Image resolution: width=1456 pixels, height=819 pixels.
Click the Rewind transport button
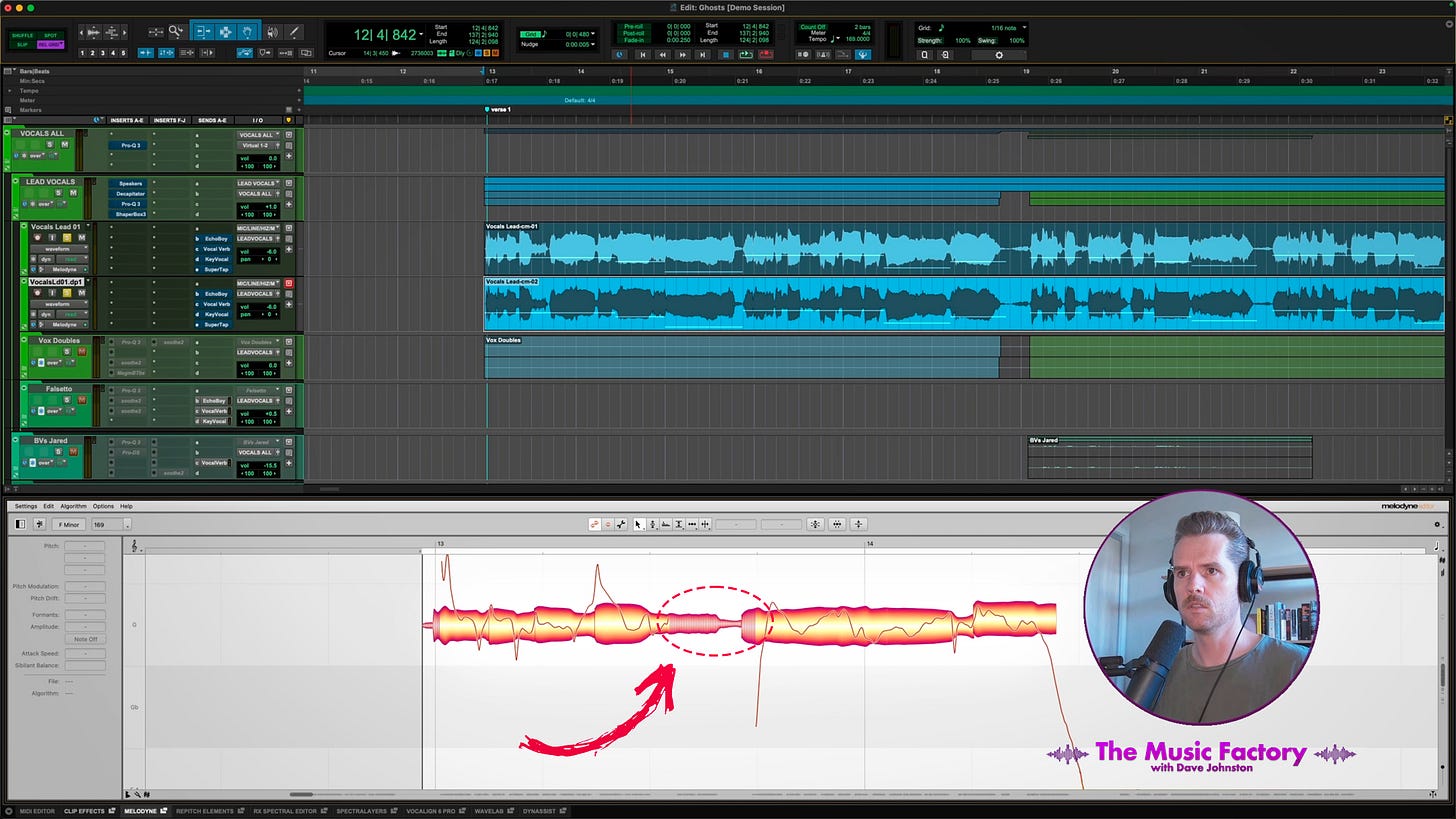[662, 55]
